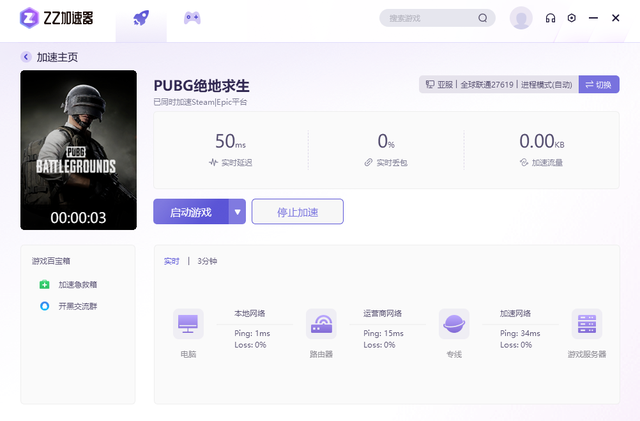
Task: Click 启动游戏 launch button
Action: coord(191,212)
